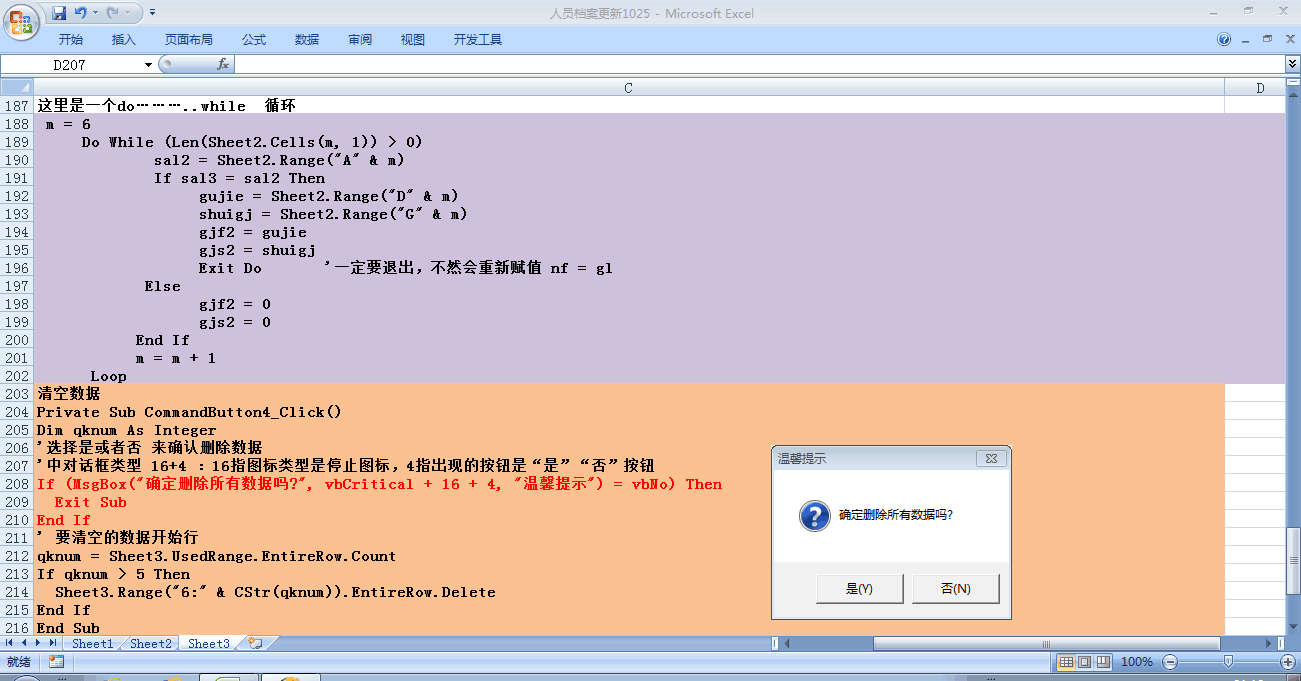Viewport: 1301px width, 681px height.
Task: Select column C header
Action: click(628, 88)
